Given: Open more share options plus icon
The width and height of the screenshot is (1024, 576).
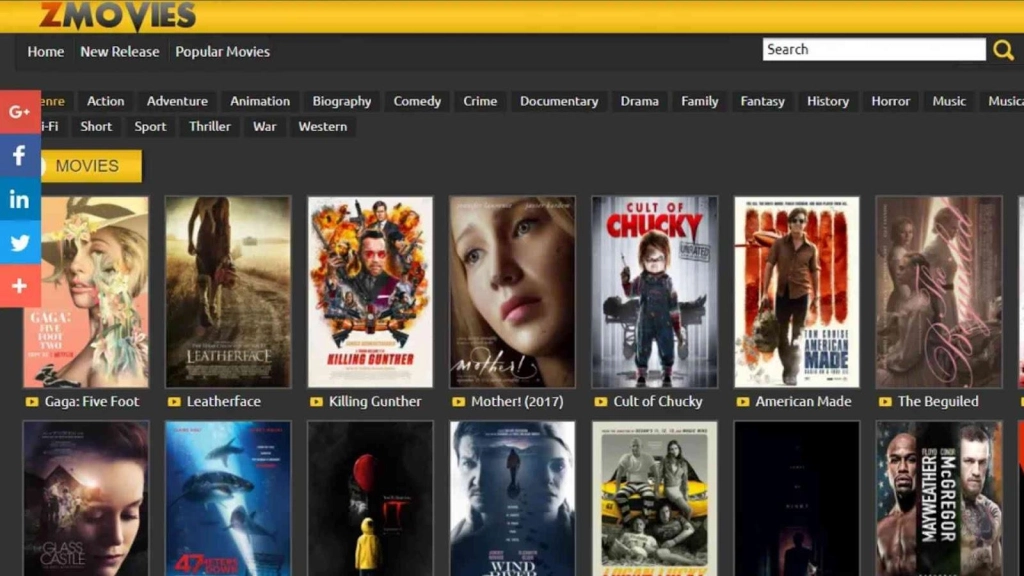Looking at the screenshot, I should (20, 286).
